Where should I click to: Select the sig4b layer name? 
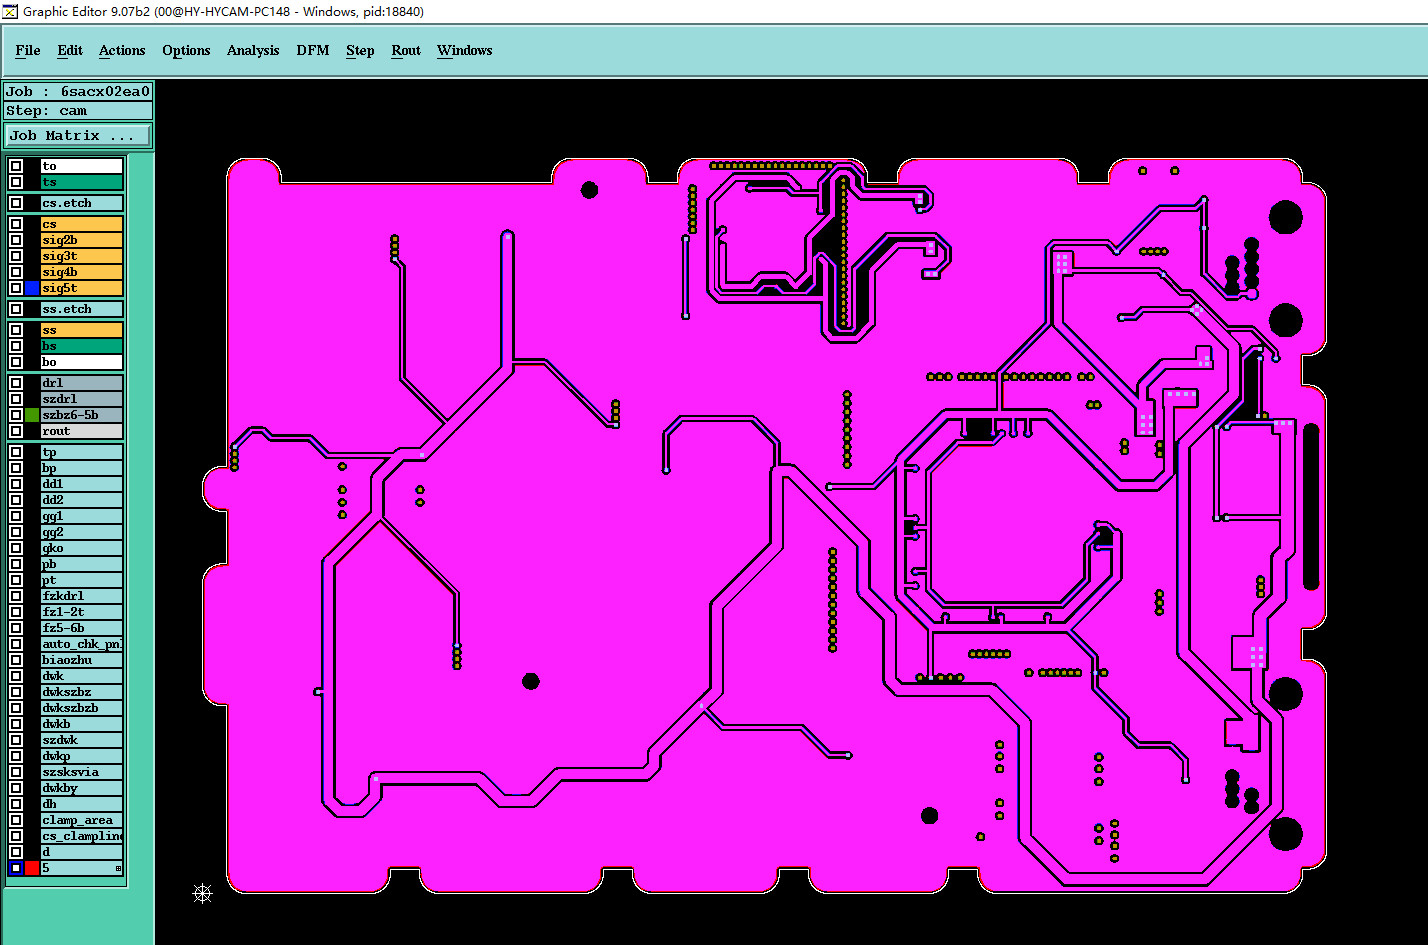(x=82, y=272)
